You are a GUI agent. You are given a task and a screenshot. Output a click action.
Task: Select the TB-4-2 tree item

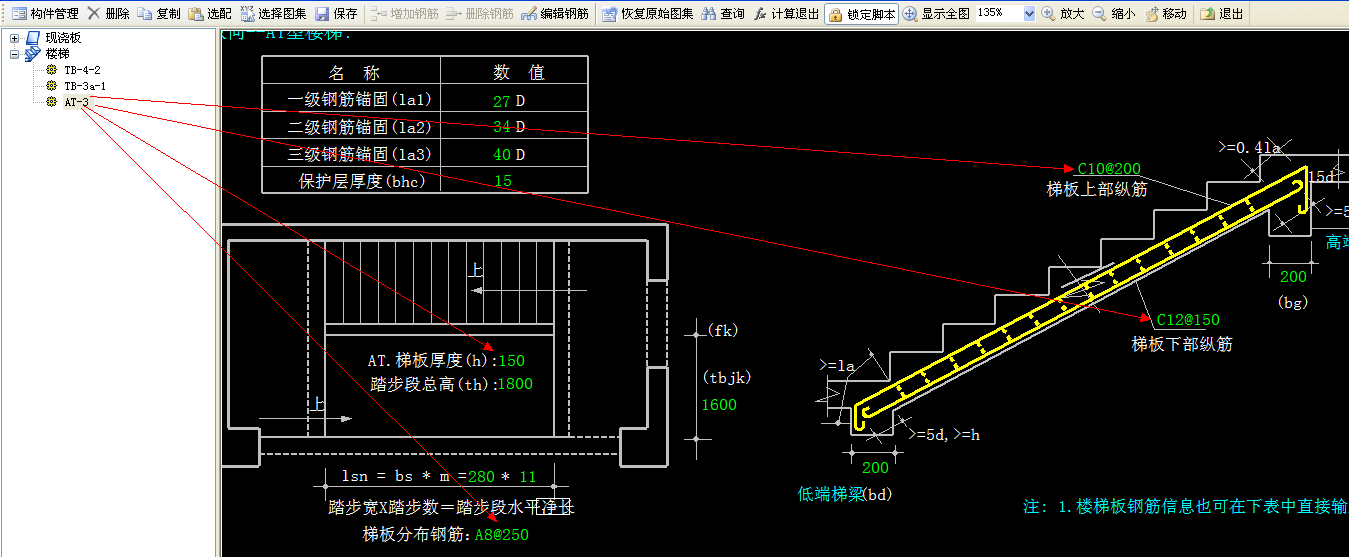click(x=82, y=70)
